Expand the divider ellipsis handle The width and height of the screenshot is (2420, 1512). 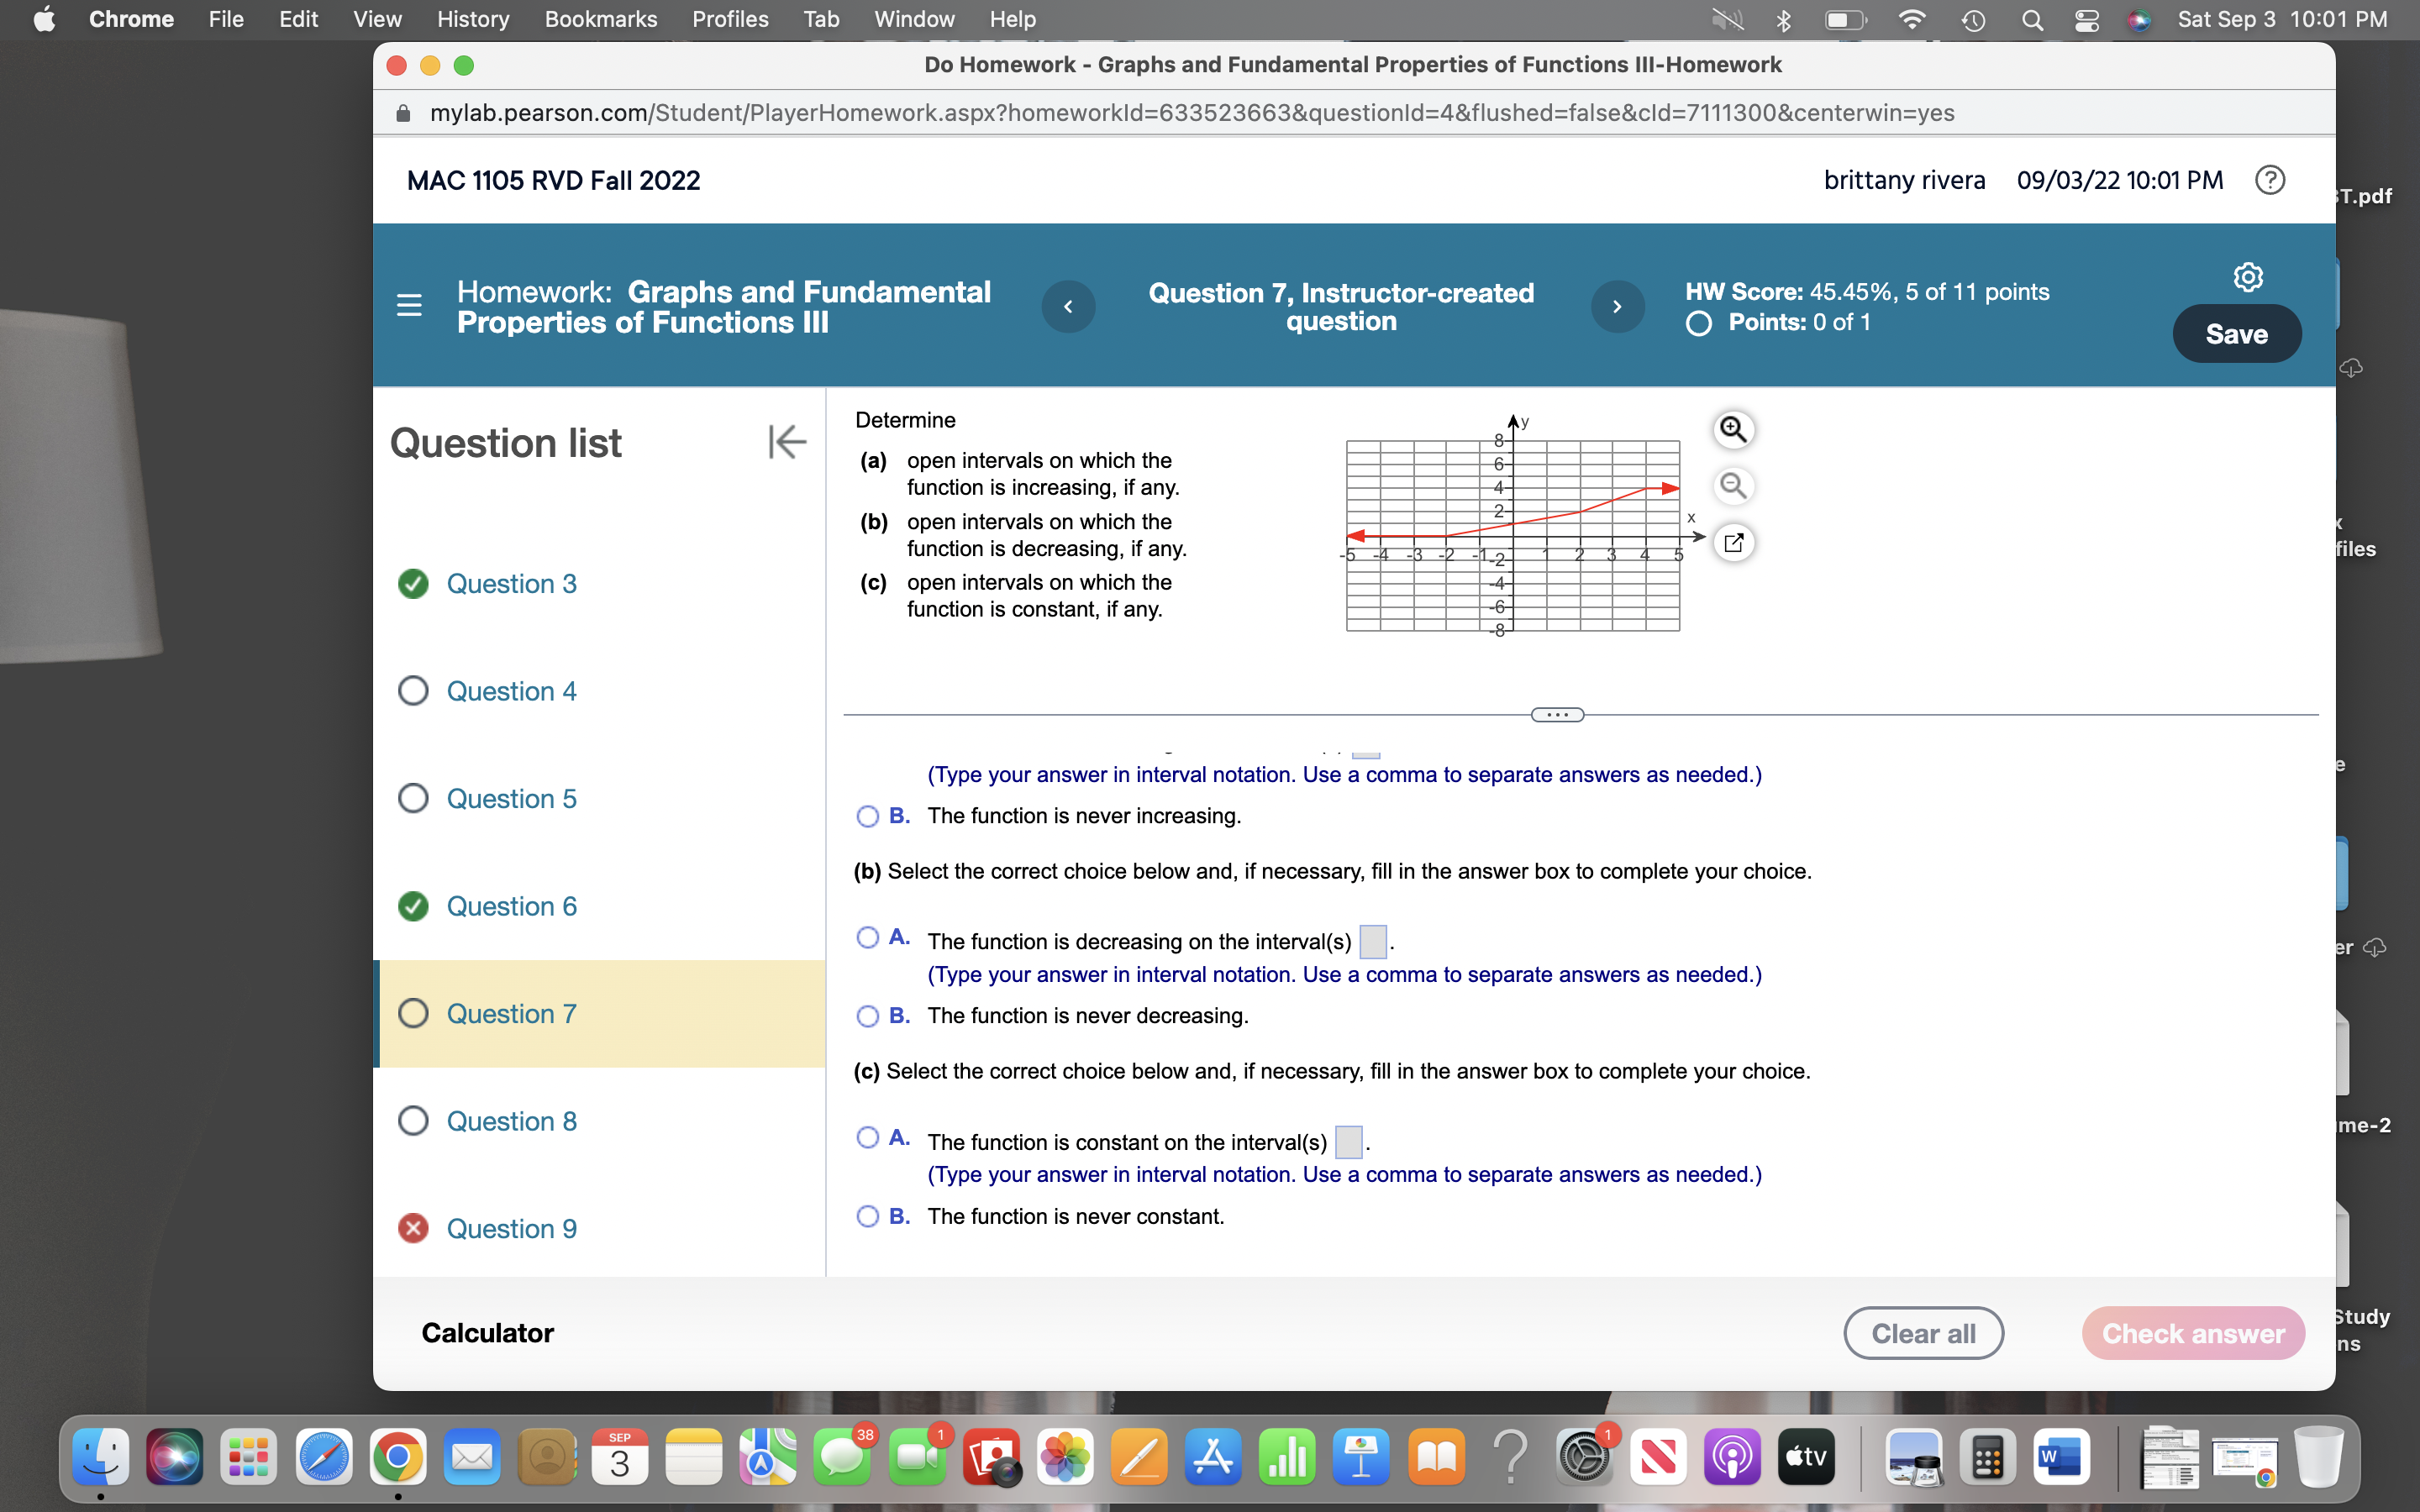(x=1557, y=714)
